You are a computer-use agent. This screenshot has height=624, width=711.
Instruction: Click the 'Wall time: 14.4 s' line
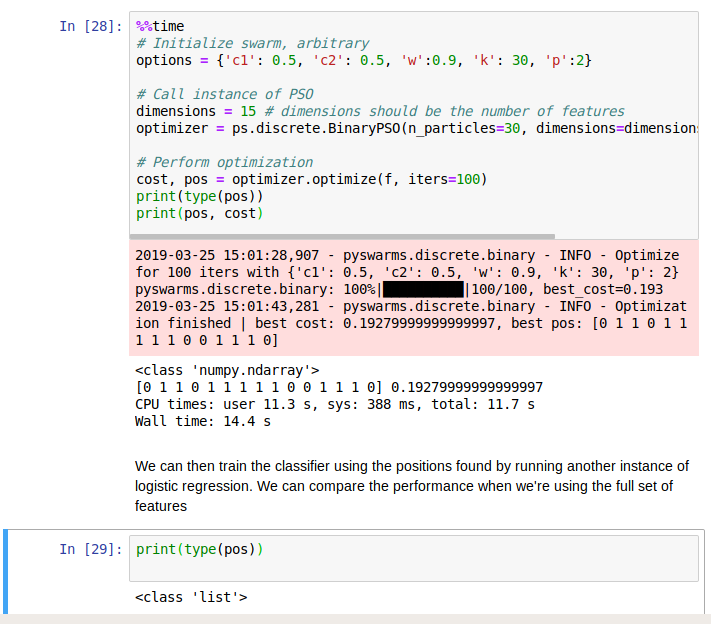pos(203,421)
